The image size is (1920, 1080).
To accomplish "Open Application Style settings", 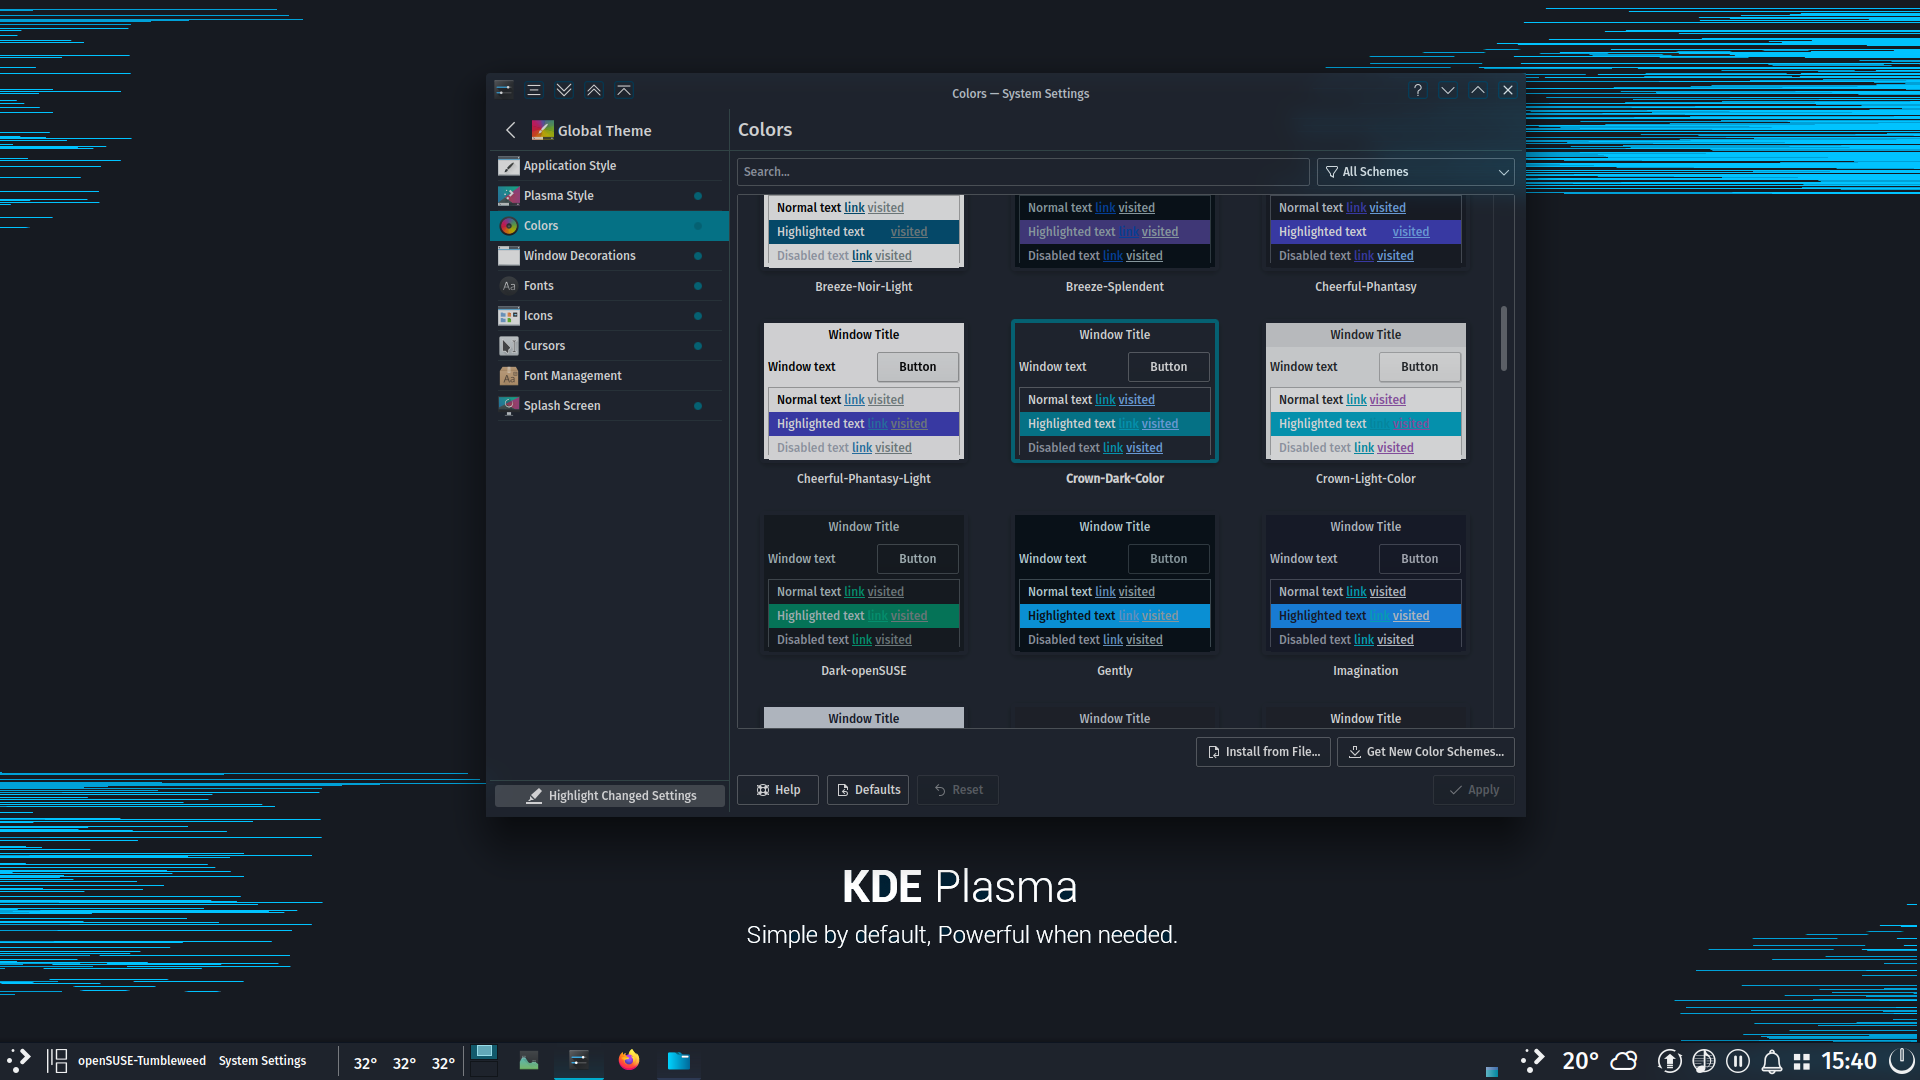I will (x=608, y=166).
